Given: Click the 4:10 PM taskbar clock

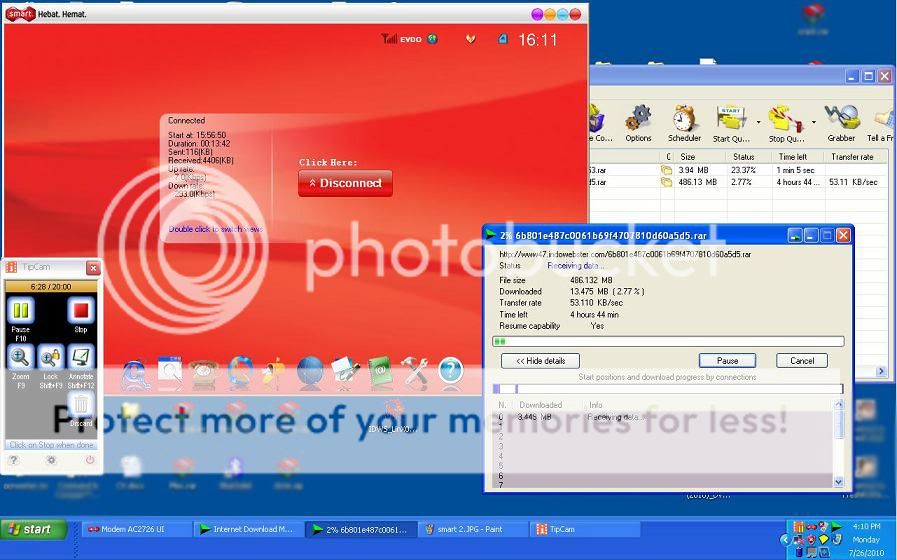Looking at the screenshot, I should pyautogui.click(x=866, y=526).
